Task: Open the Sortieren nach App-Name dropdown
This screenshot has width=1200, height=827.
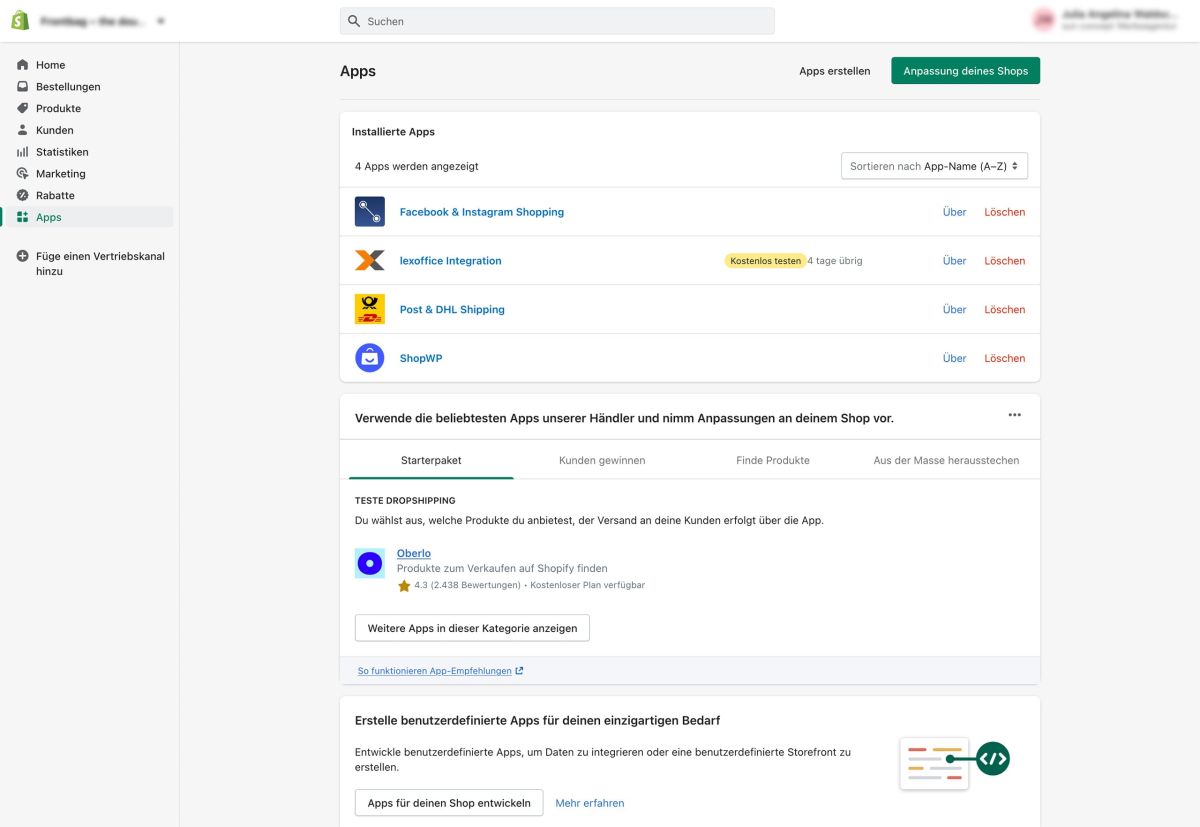Action: [934, 166]
